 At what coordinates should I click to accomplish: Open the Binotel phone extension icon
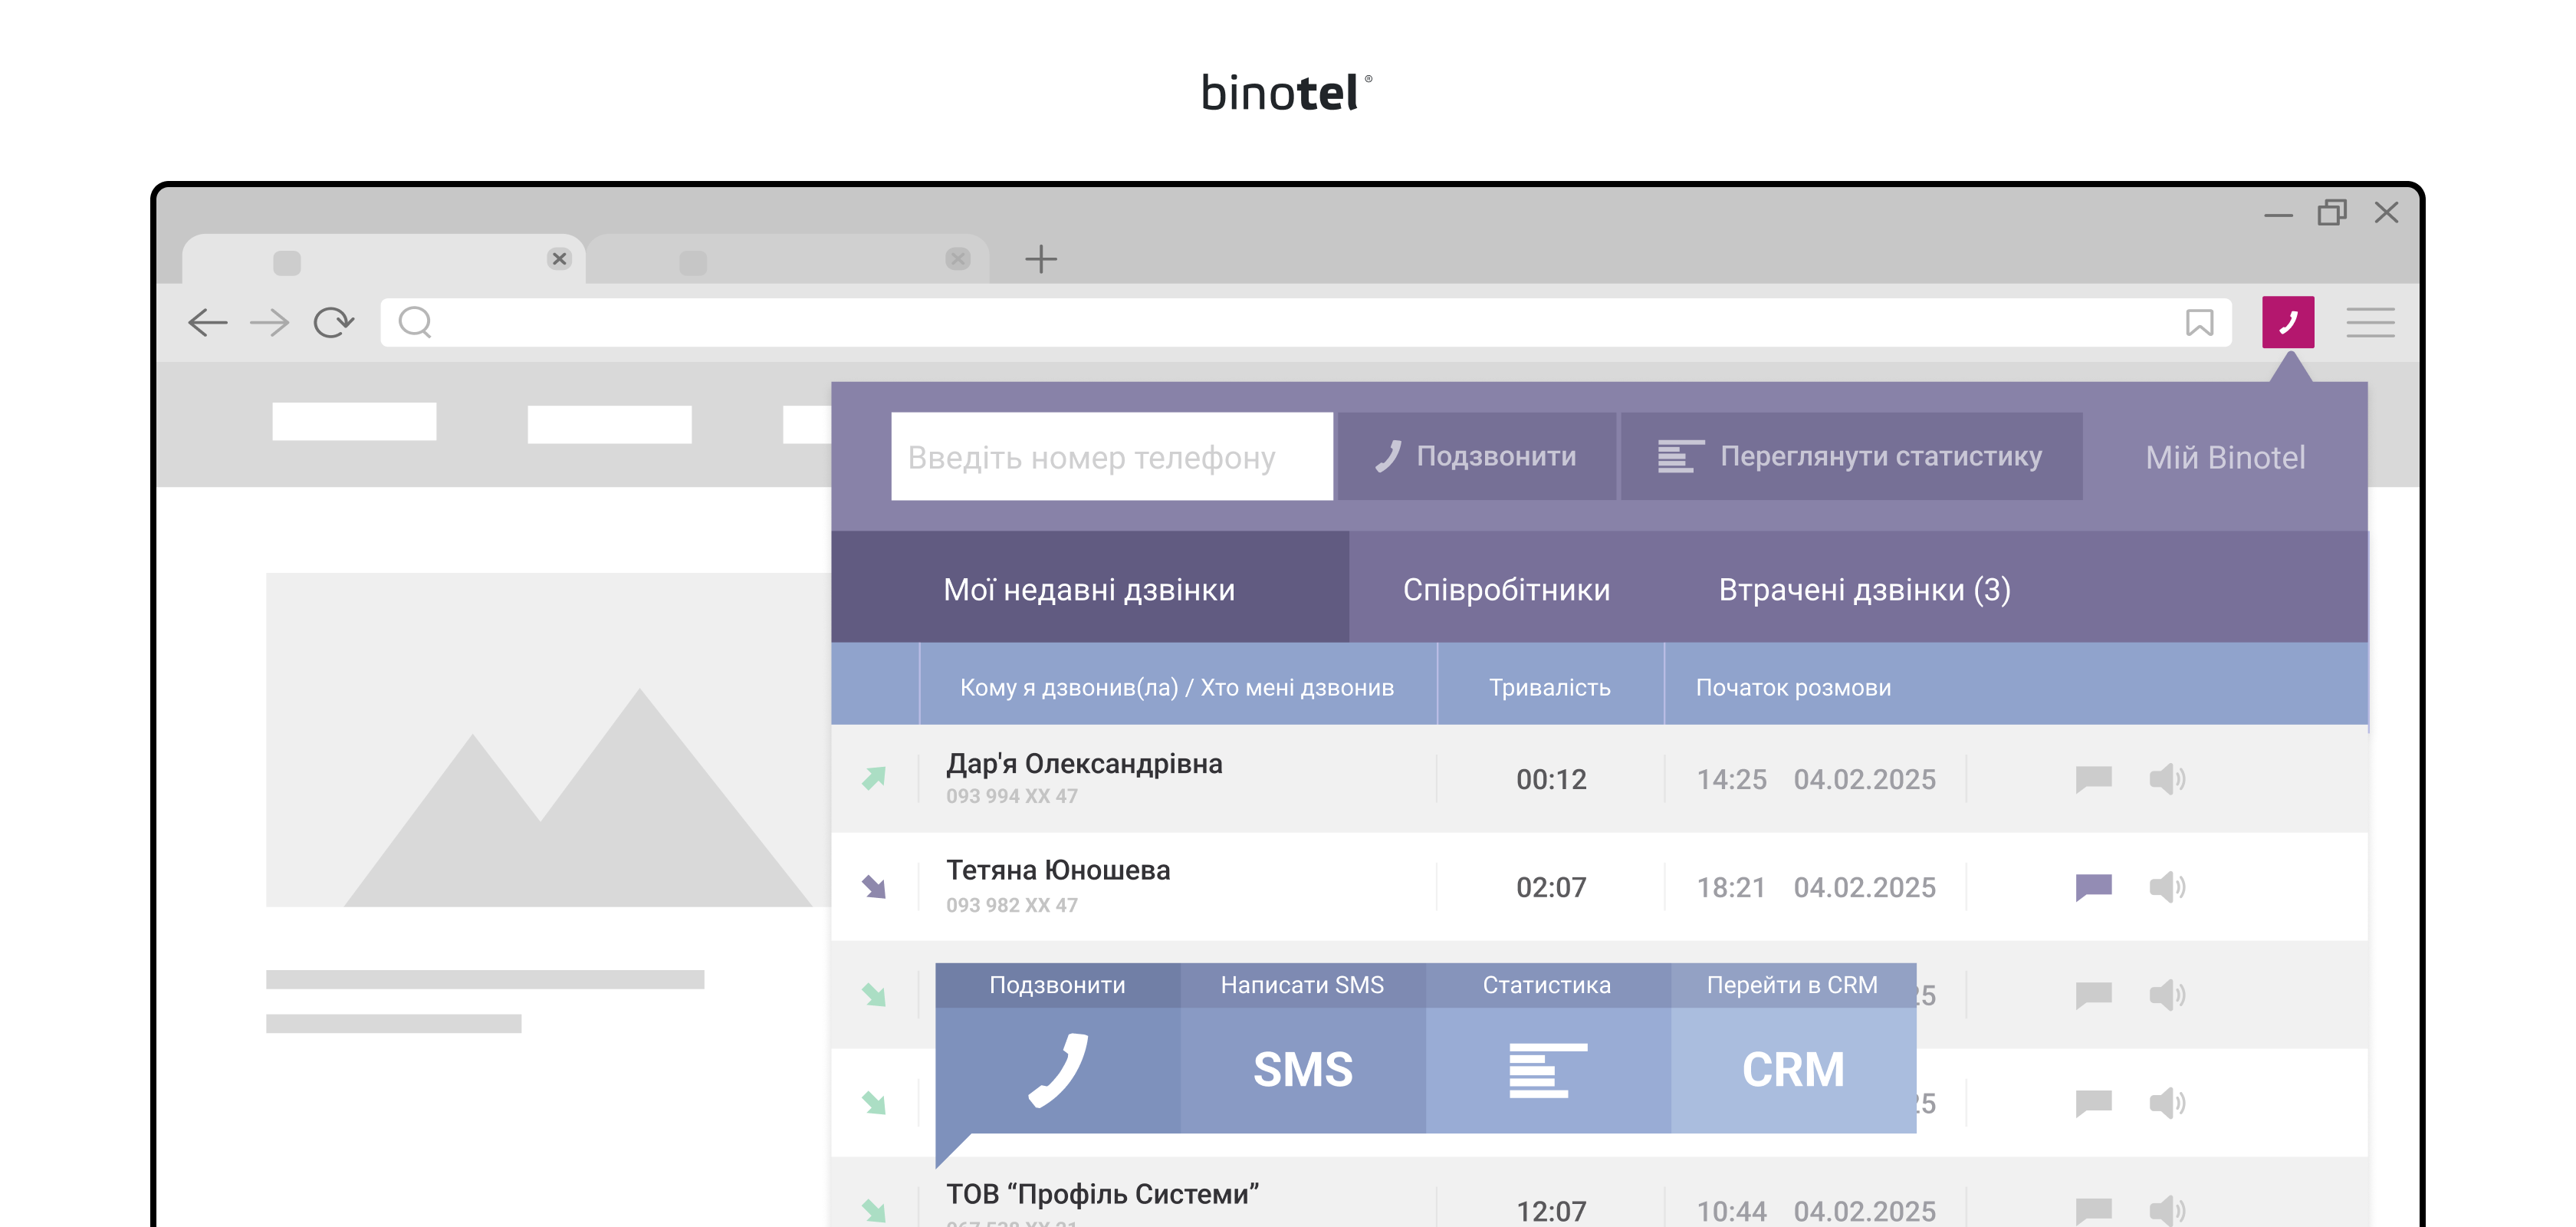[2288, 322]
